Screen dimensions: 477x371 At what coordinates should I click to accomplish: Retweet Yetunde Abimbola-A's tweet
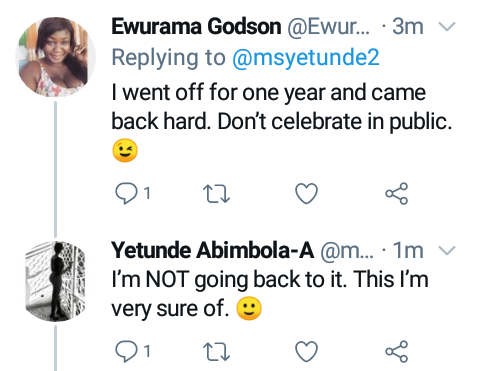(216, 352)
